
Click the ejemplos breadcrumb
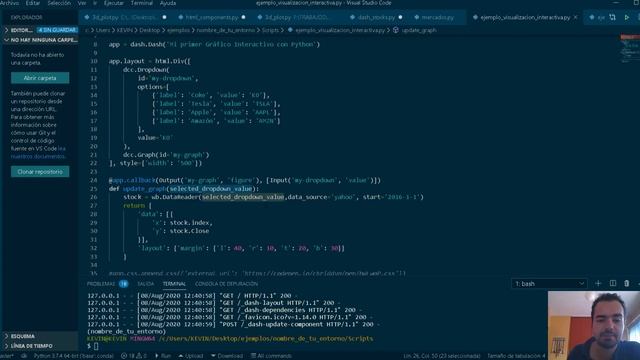pyautogui.click(x=178, y=30)
